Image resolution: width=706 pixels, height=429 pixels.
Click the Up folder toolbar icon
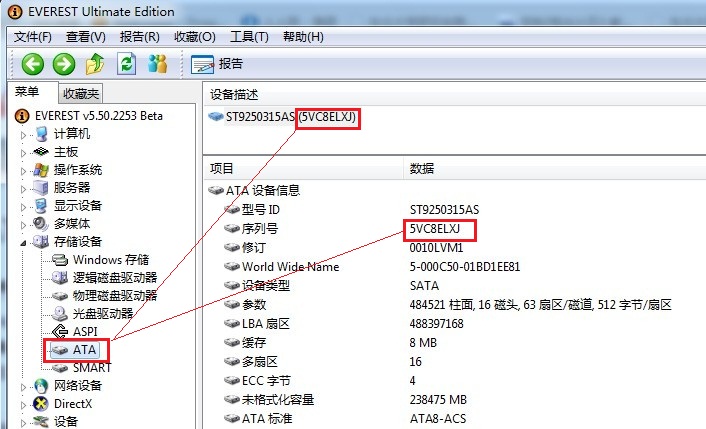pyautogui.click(x=95, y=64)
